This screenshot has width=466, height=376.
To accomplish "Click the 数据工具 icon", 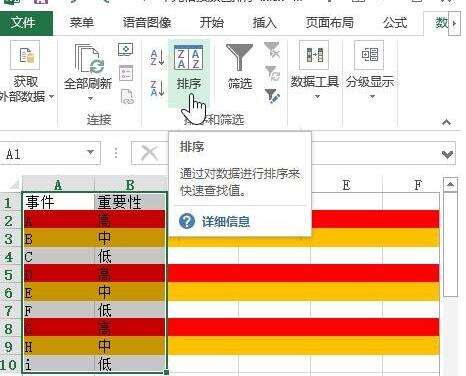I will 314,55.
